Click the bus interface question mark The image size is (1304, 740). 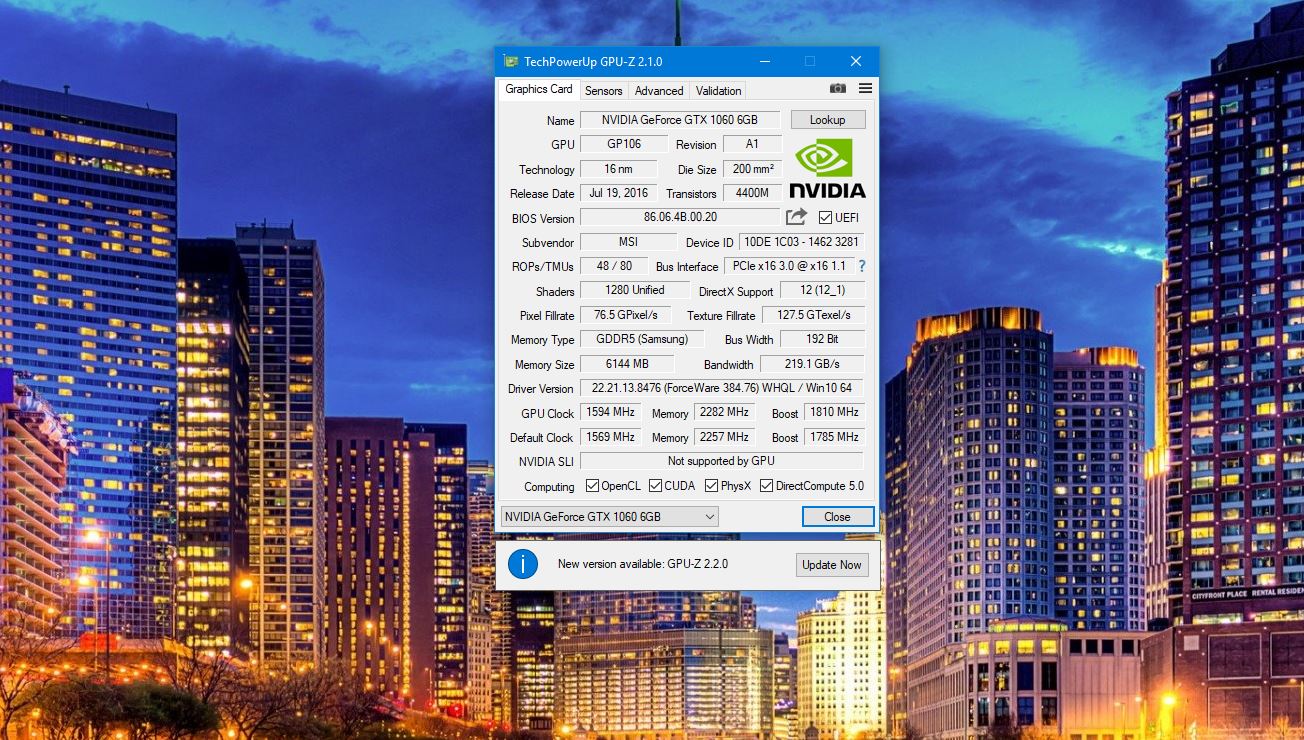(x=862, y=267)
